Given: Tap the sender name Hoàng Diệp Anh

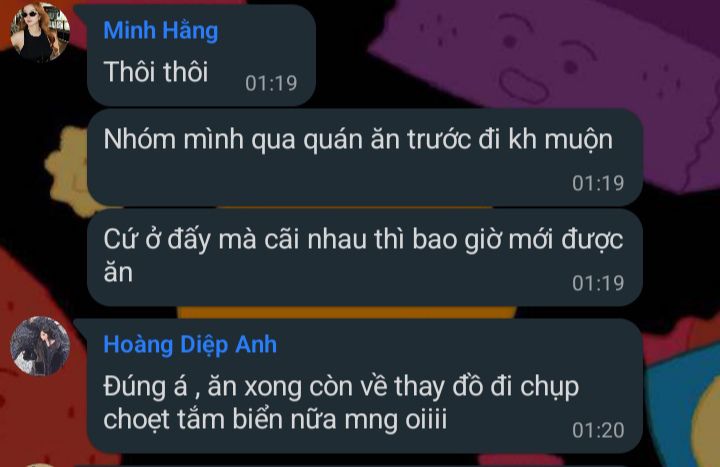Looking at the screenshot, I should point(190,344).
